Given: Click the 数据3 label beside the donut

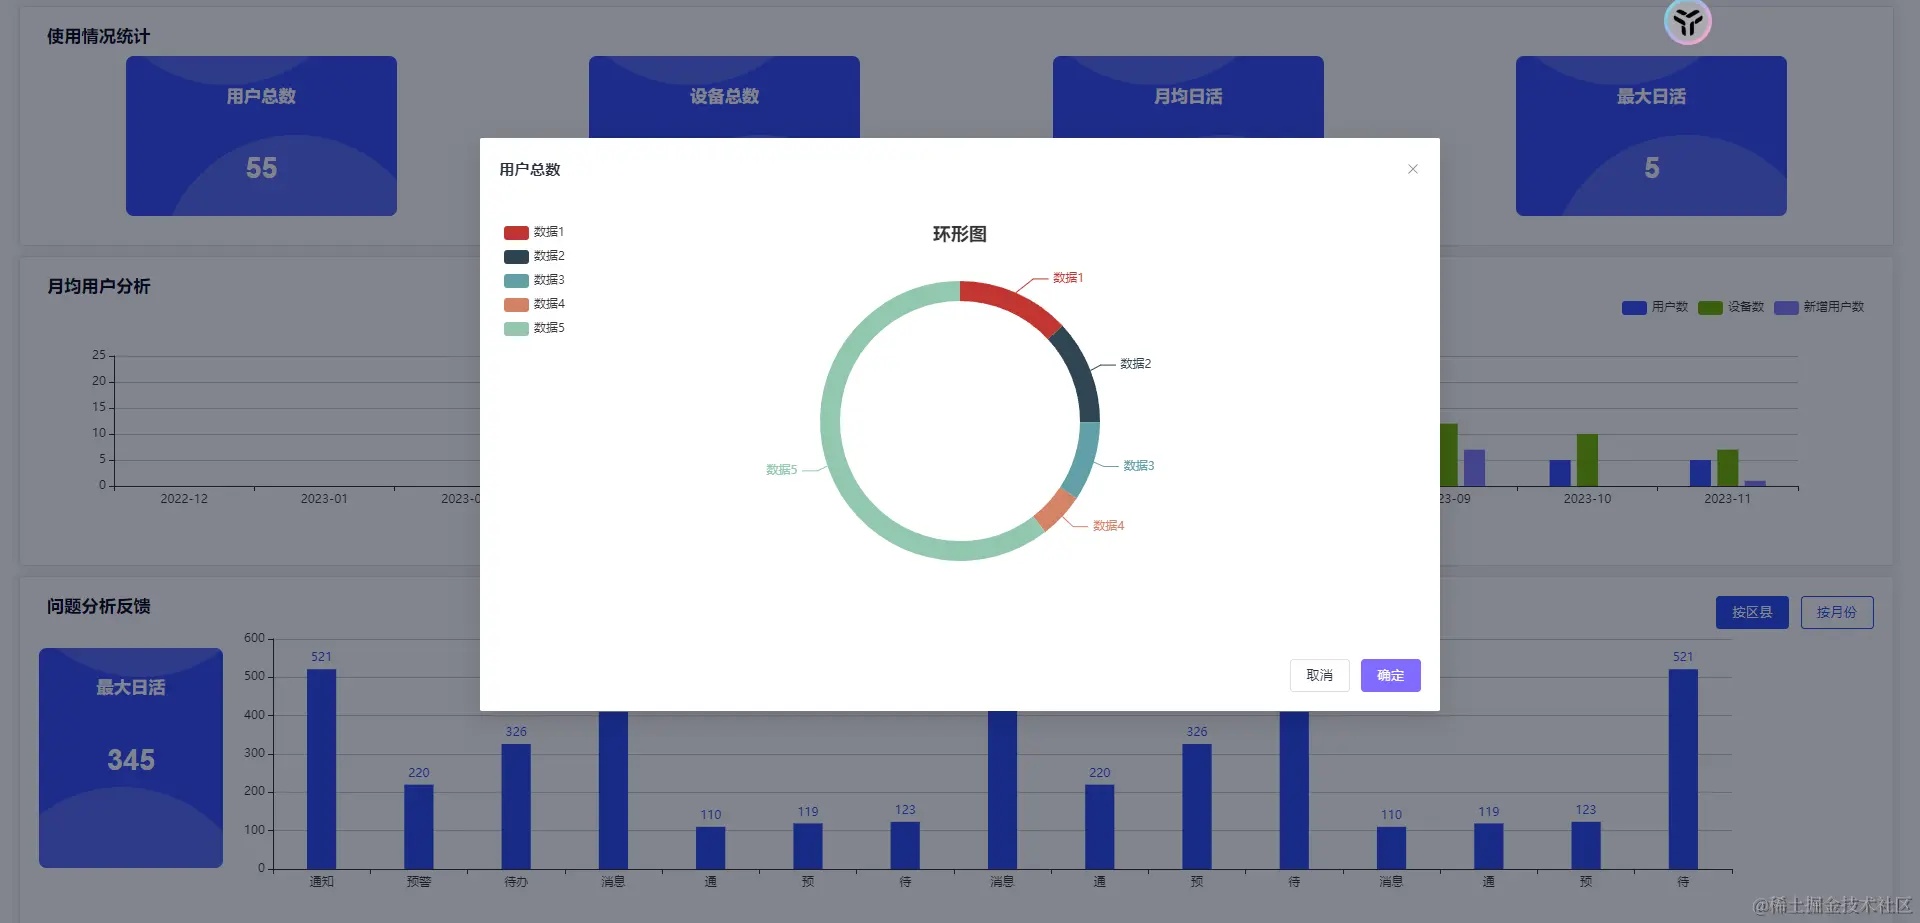Looking at the screenshot, I should tap(1139, 466).
